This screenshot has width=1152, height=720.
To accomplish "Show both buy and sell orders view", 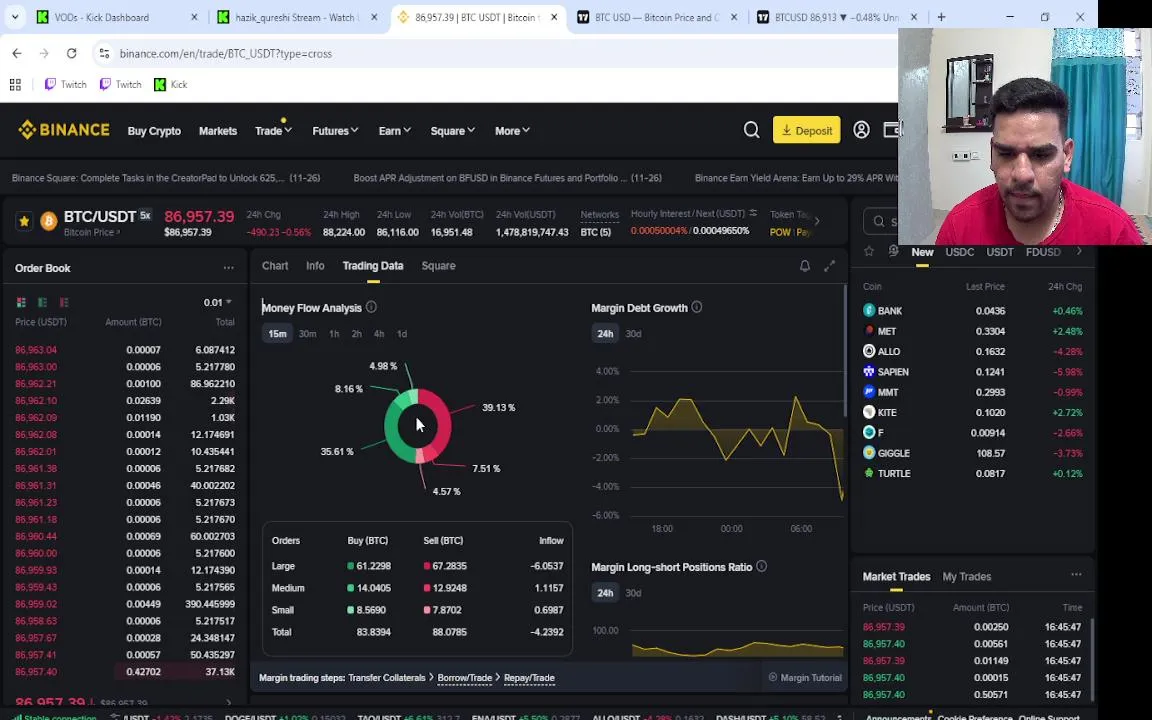I will tap(21, 302).
